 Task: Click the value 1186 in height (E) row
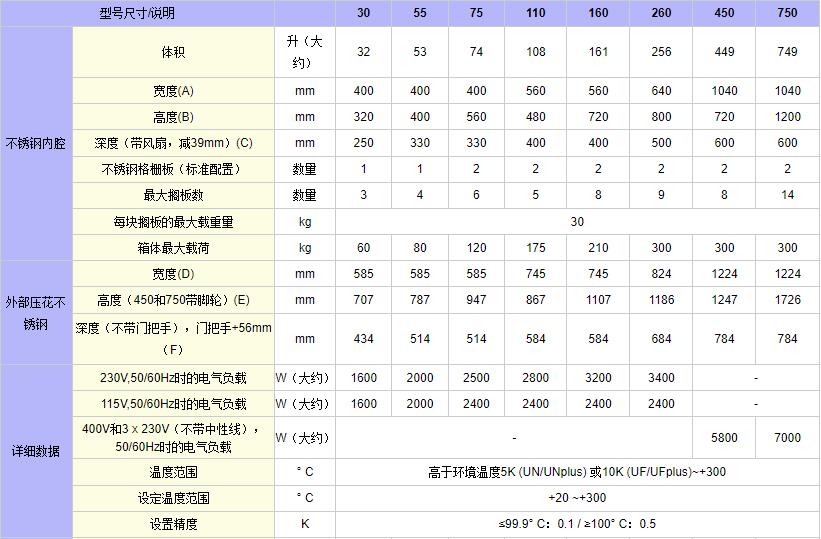(661, 300)
